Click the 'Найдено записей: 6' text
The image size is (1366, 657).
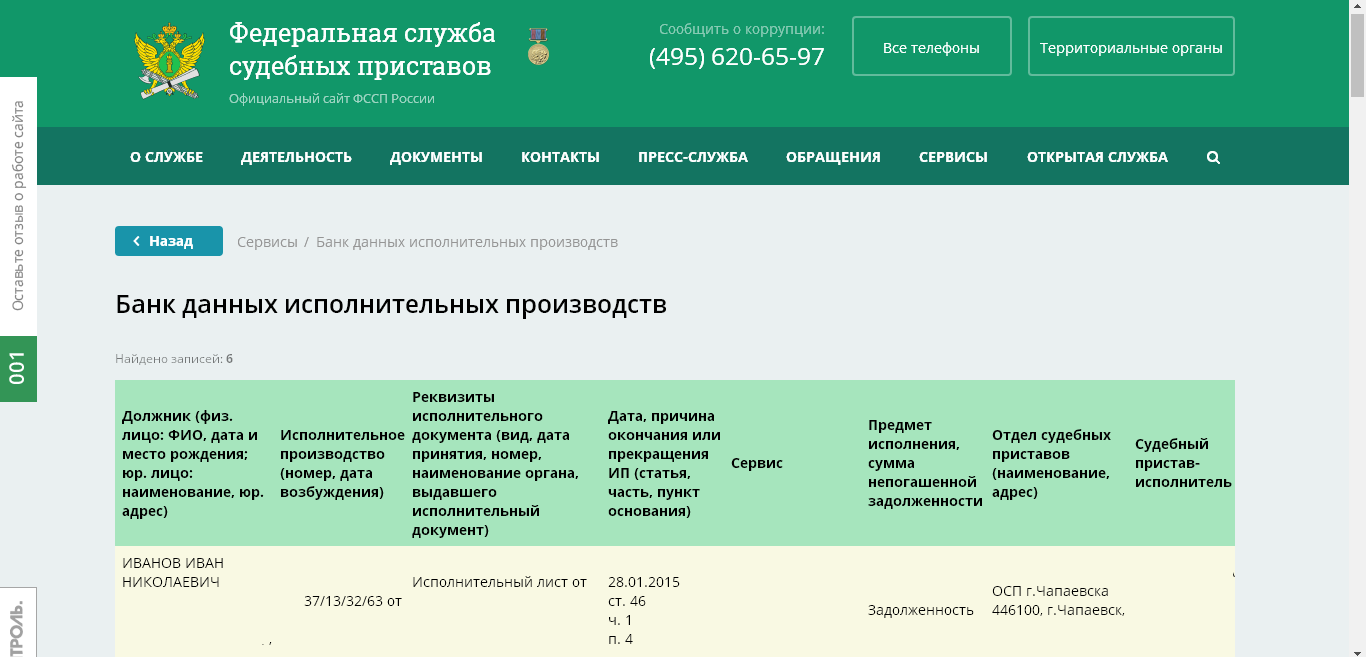[174, 358]
